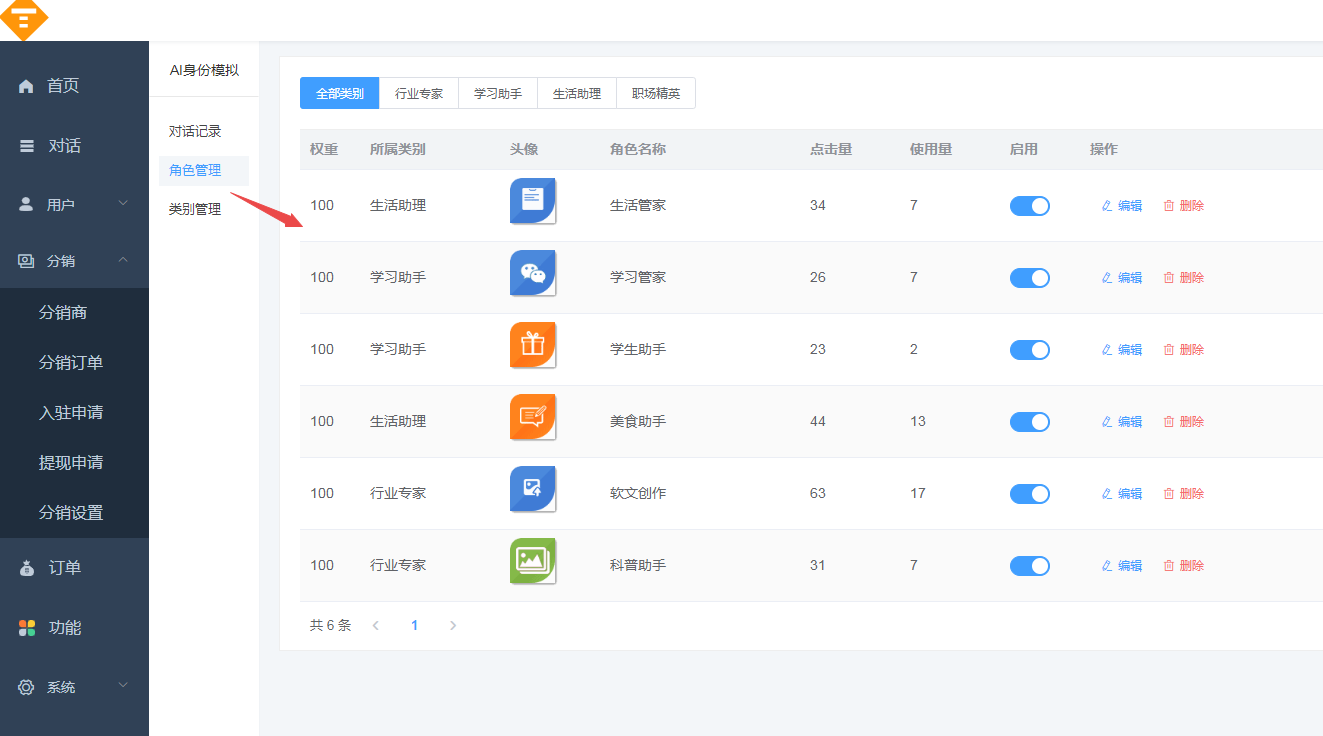Viewport: 1323px width, 736px height.
Task: Click the 权重 column header
Action: click(324, 149)
